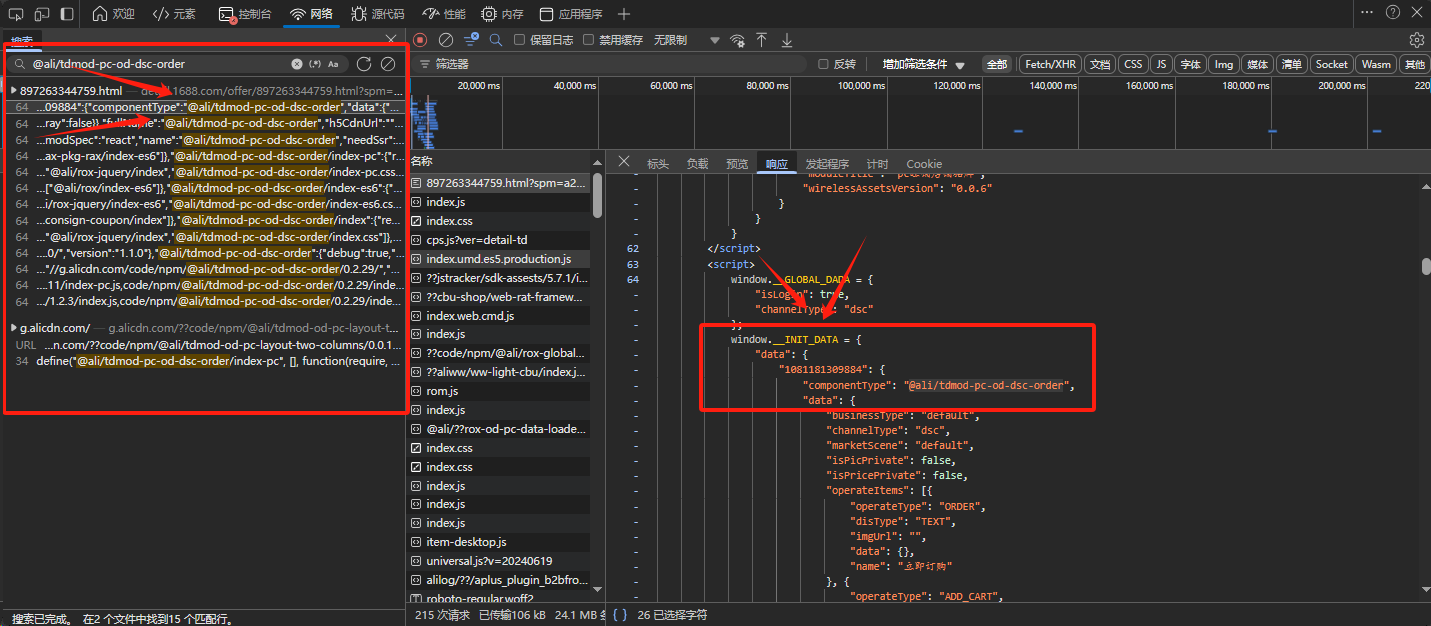1431x626 pixels.
Task: Collapse the 897263344759.html search result group
Action: tap(13, 90)
